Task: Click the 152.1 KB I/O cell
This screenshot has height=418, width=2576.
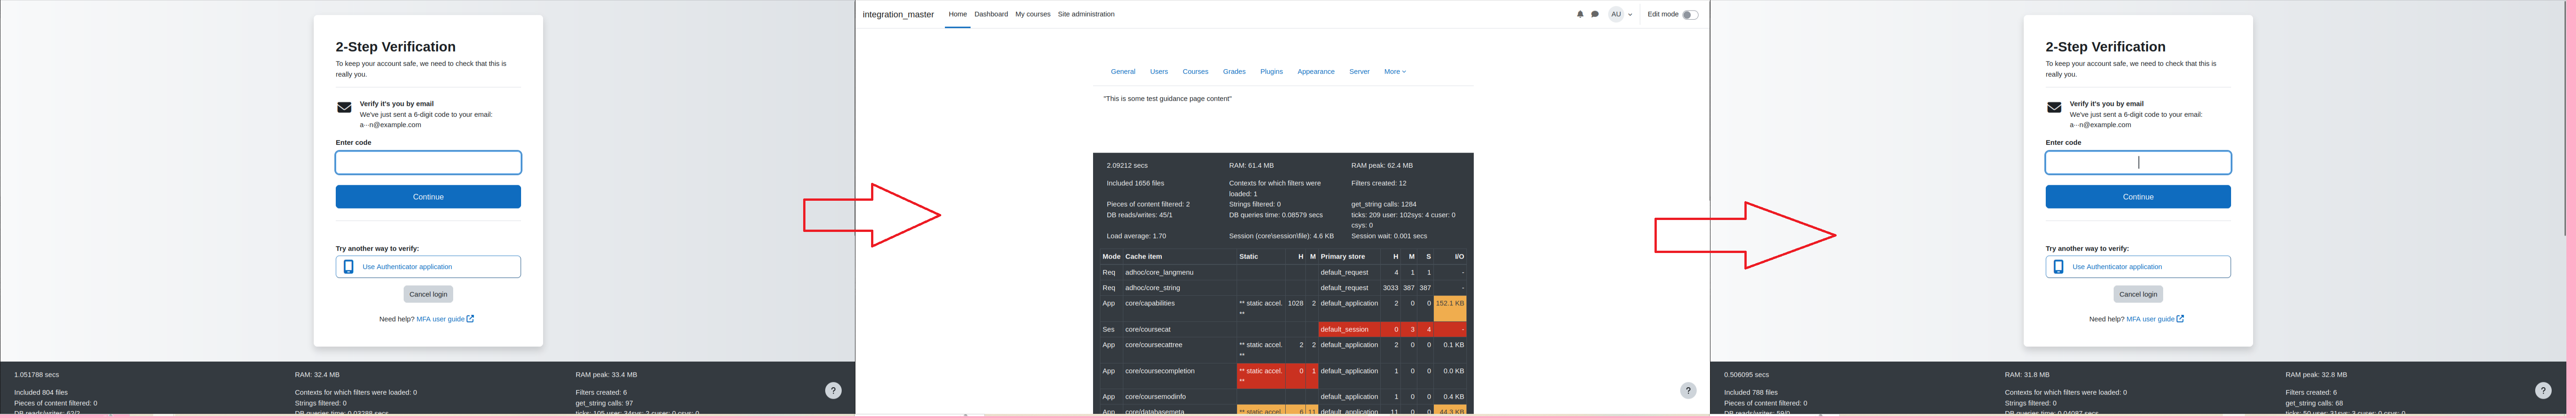Action: pyautogui.click(x=1450, y=308)
